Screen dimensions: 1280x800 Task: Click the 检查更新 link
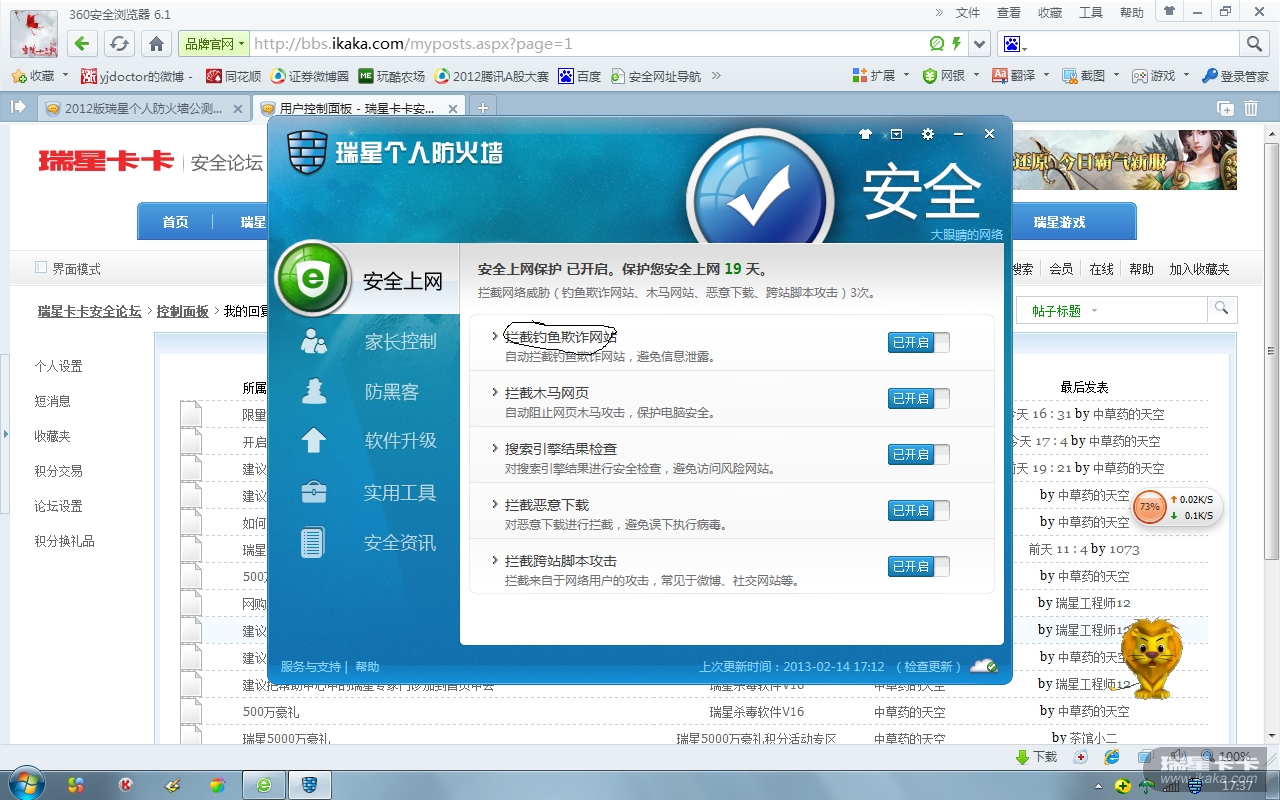point(928,667)
